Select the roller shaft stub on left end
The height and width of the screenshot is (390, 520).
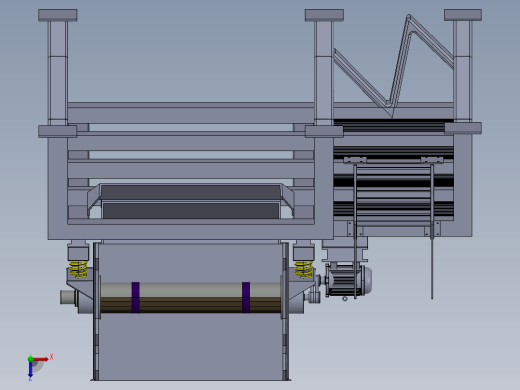[68, 297]
